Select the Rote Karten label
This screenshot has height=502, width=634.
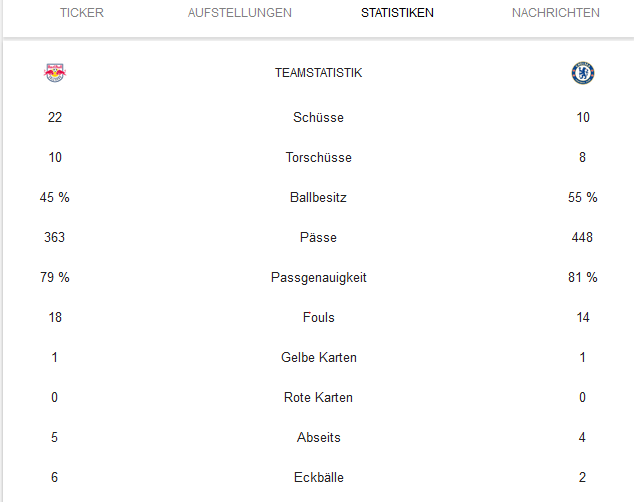click(319, 397)
